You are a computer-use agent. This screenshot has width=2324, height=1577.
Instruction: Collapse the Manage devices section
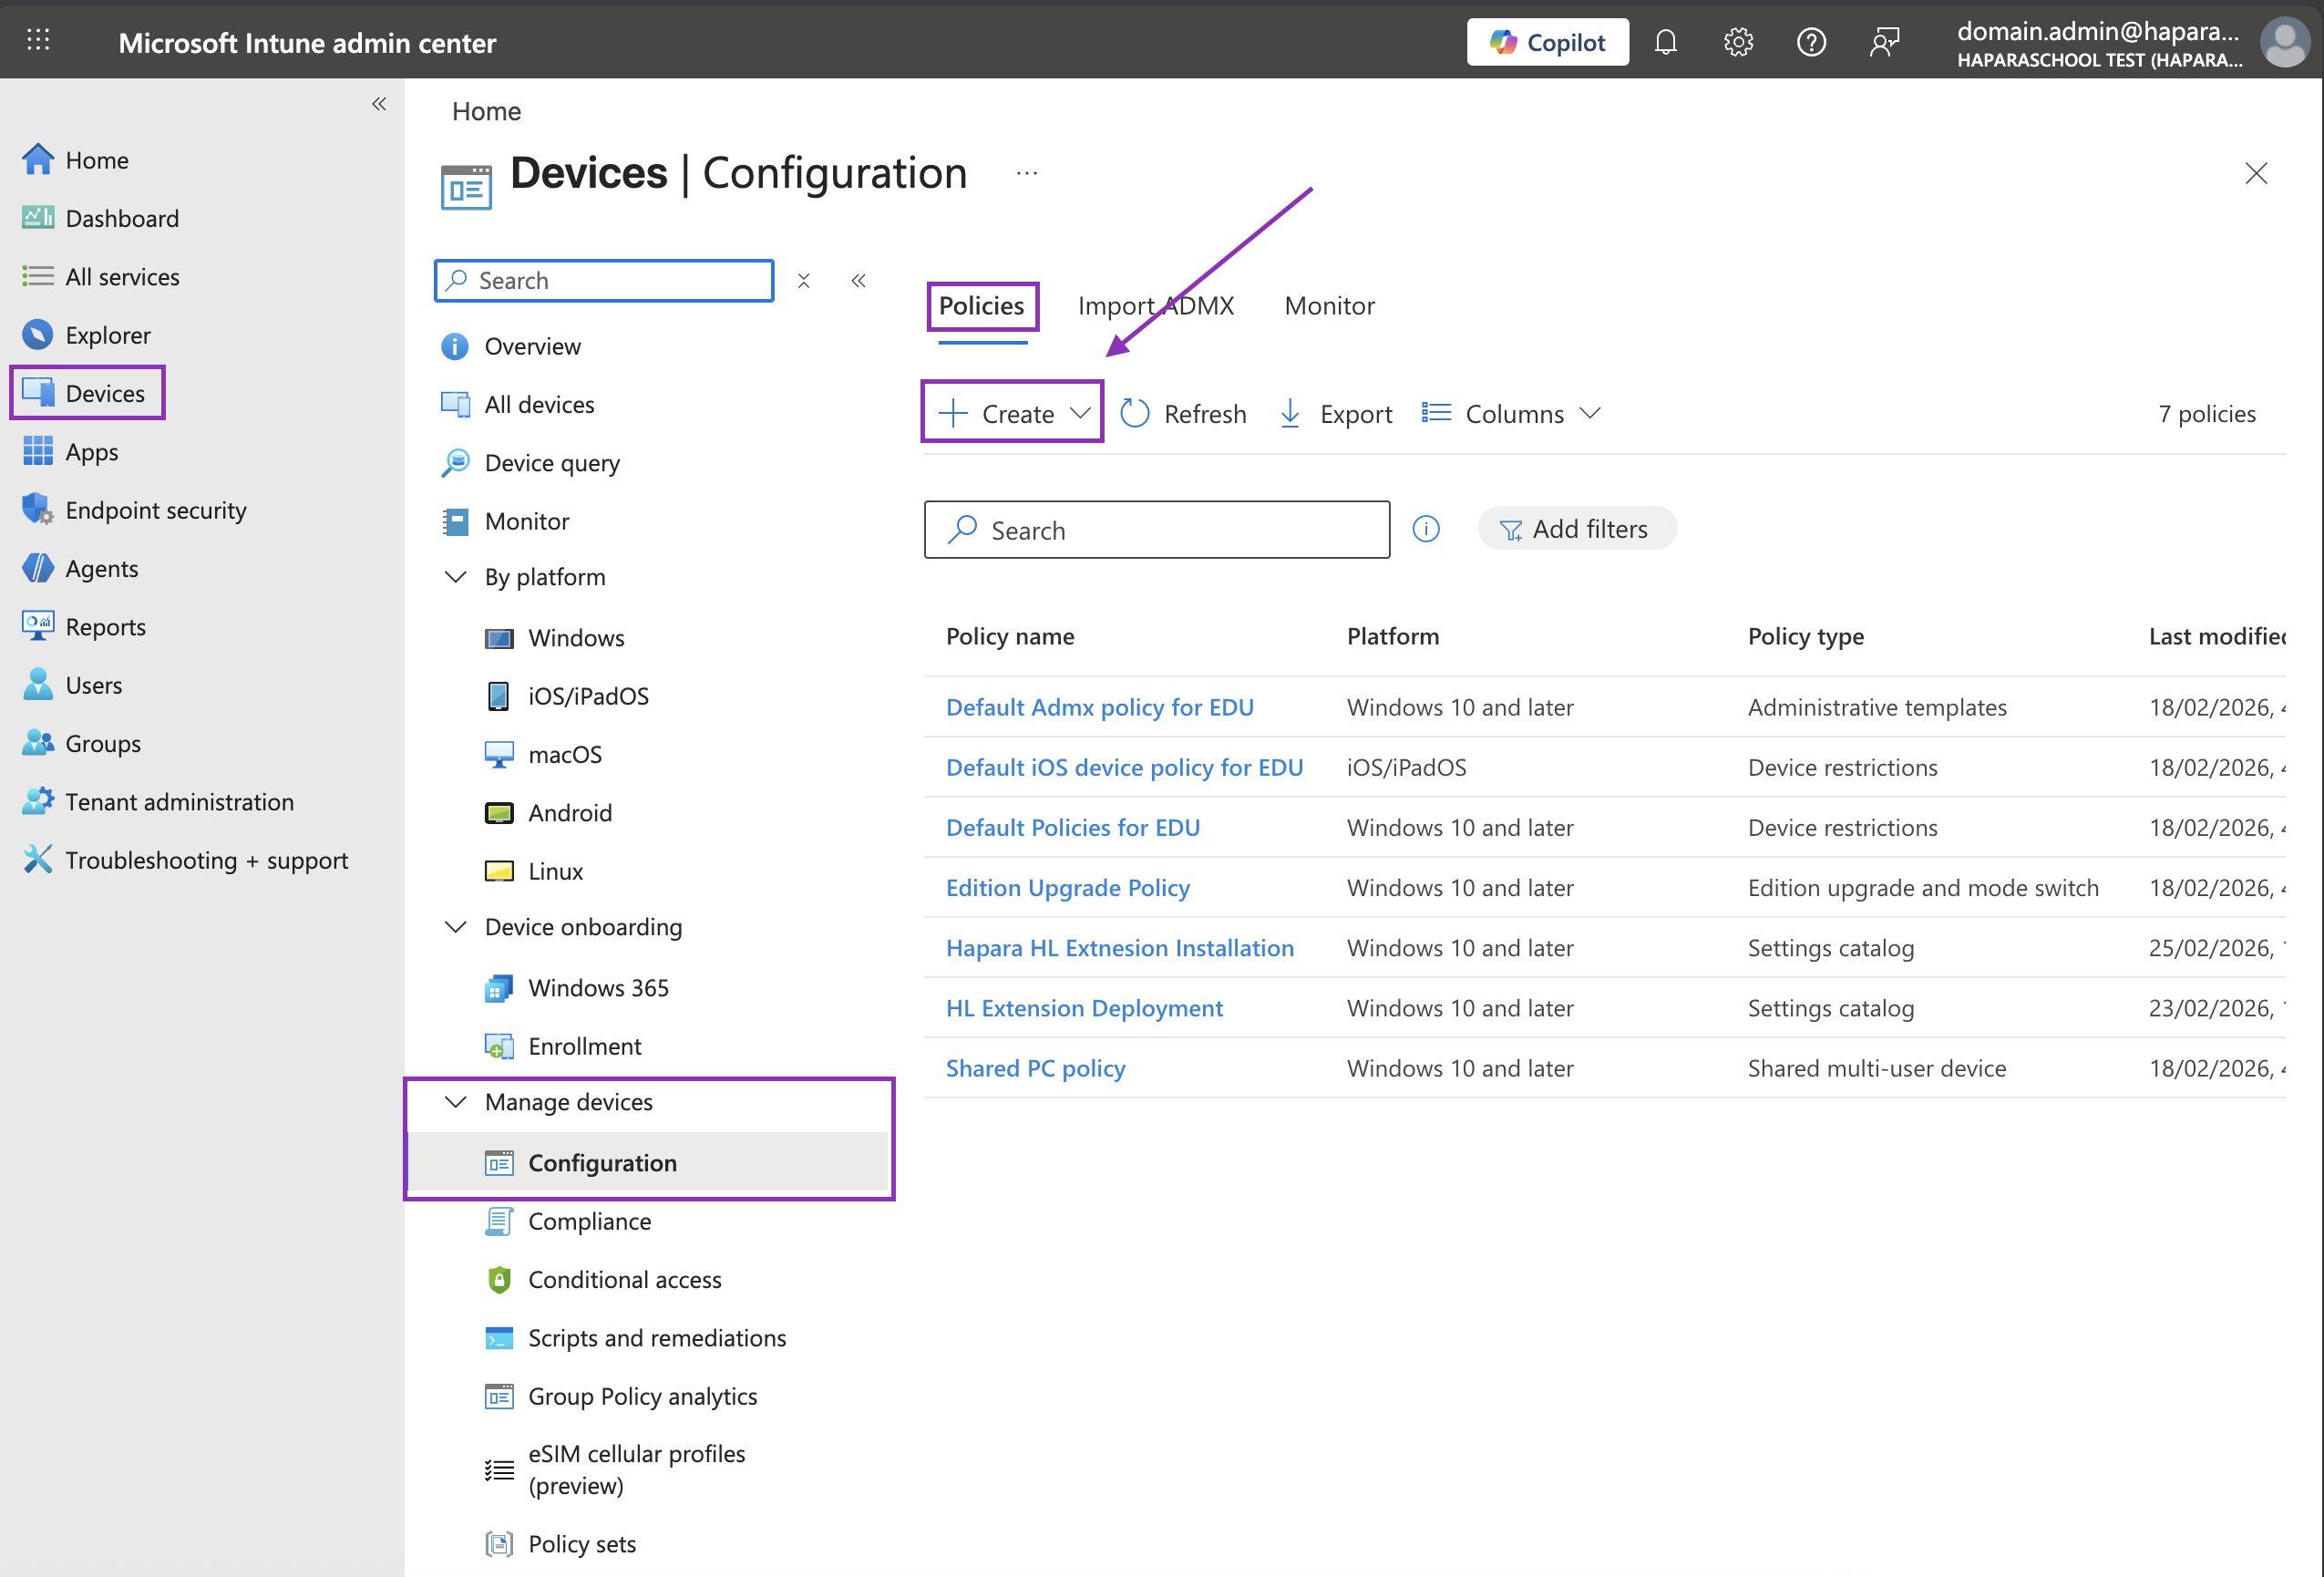click(455, 1102)
